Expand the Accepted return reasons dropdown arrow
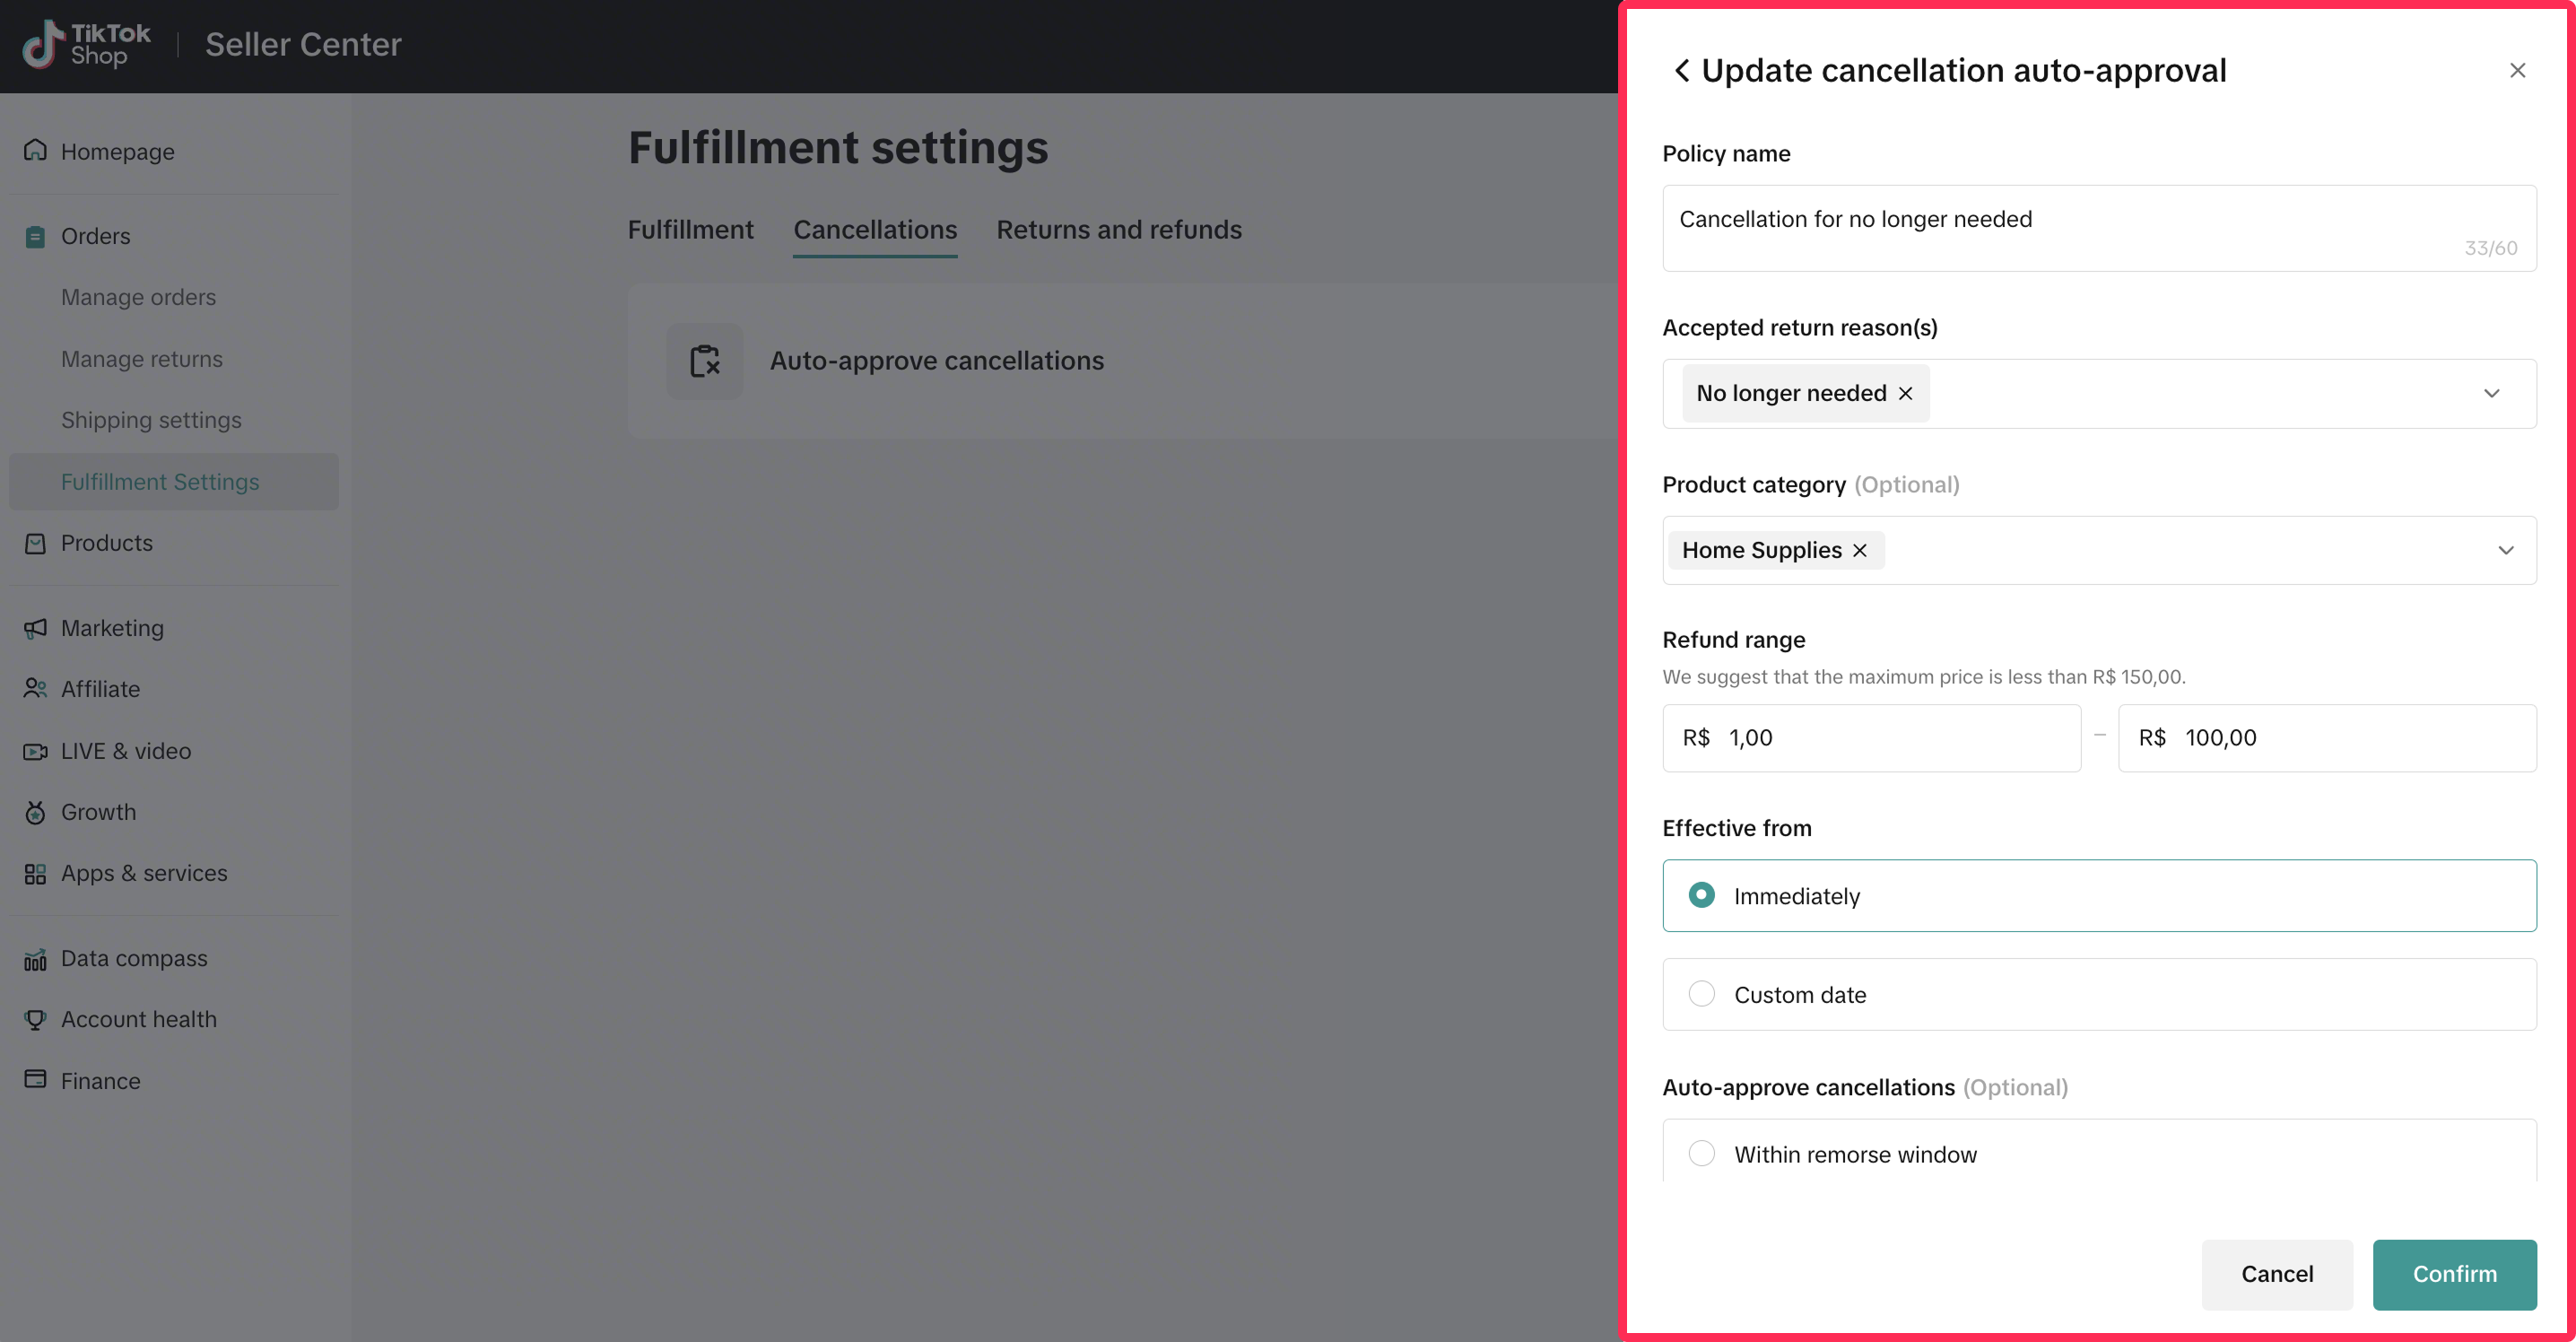 coord(2491,393)
